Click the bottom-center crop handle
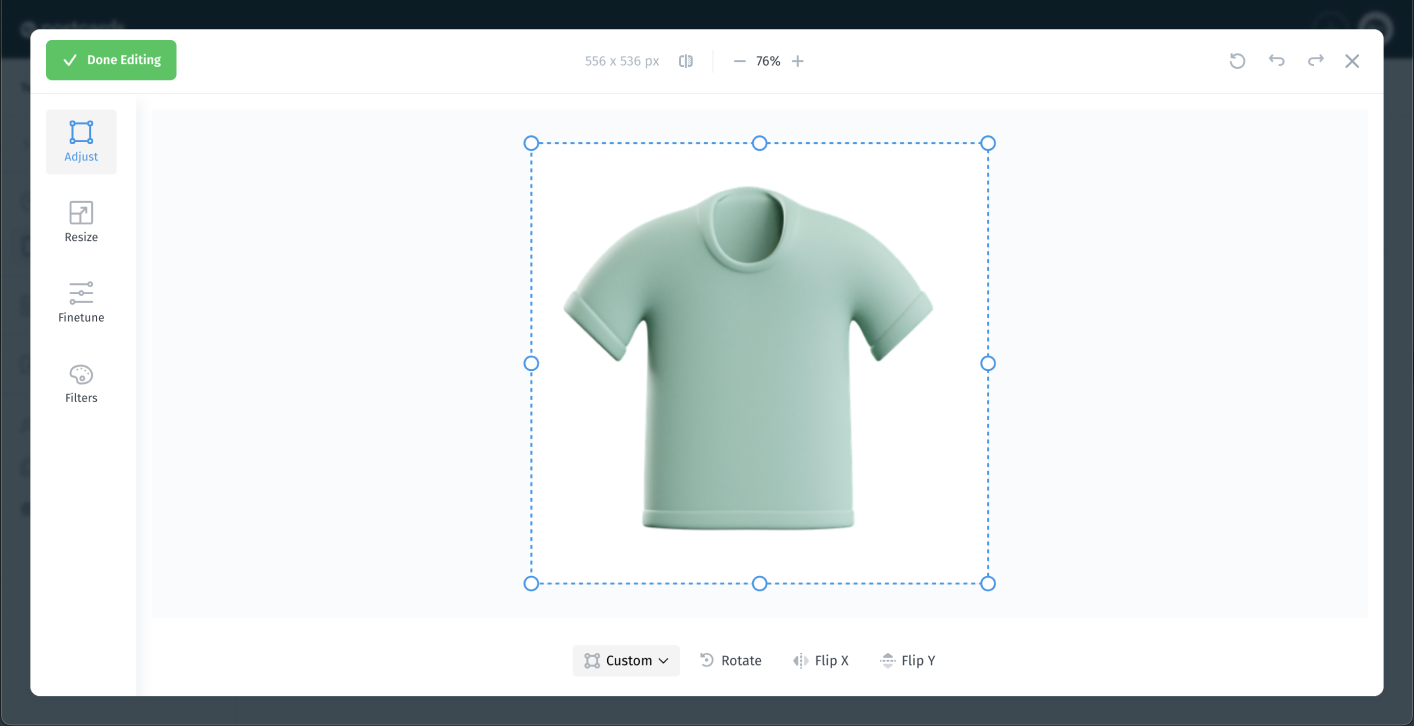 coord(760,583)
